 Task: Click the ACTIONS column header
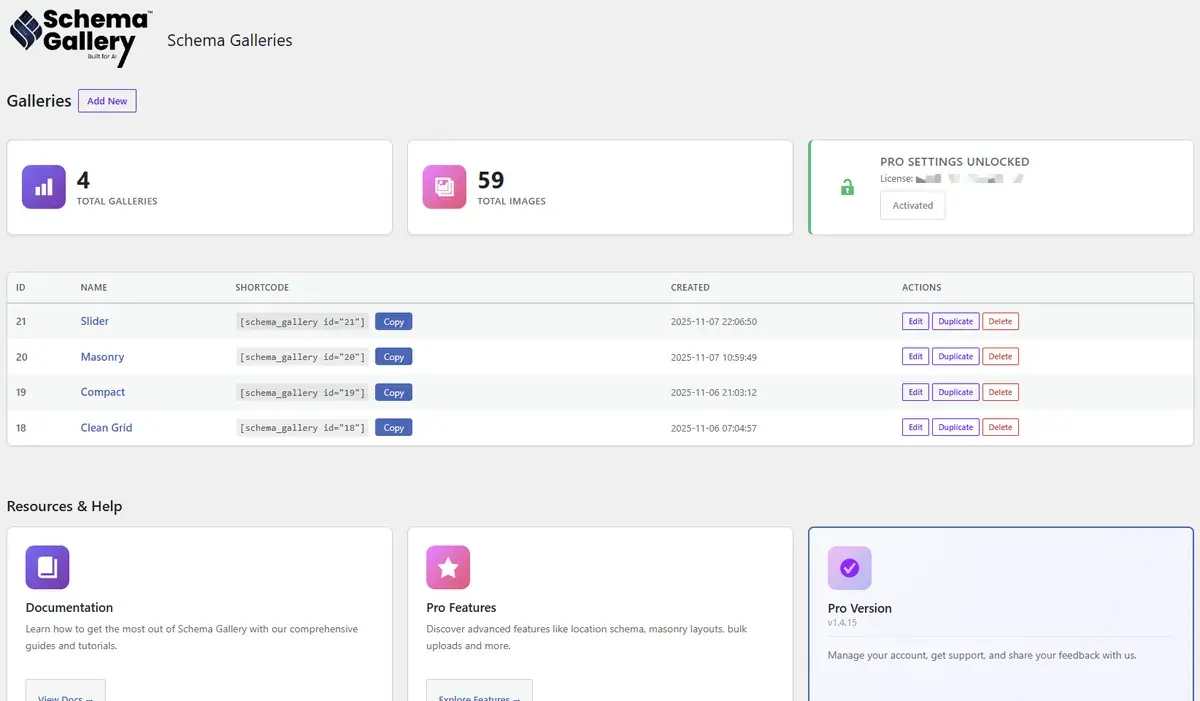[x=921, y=287]
